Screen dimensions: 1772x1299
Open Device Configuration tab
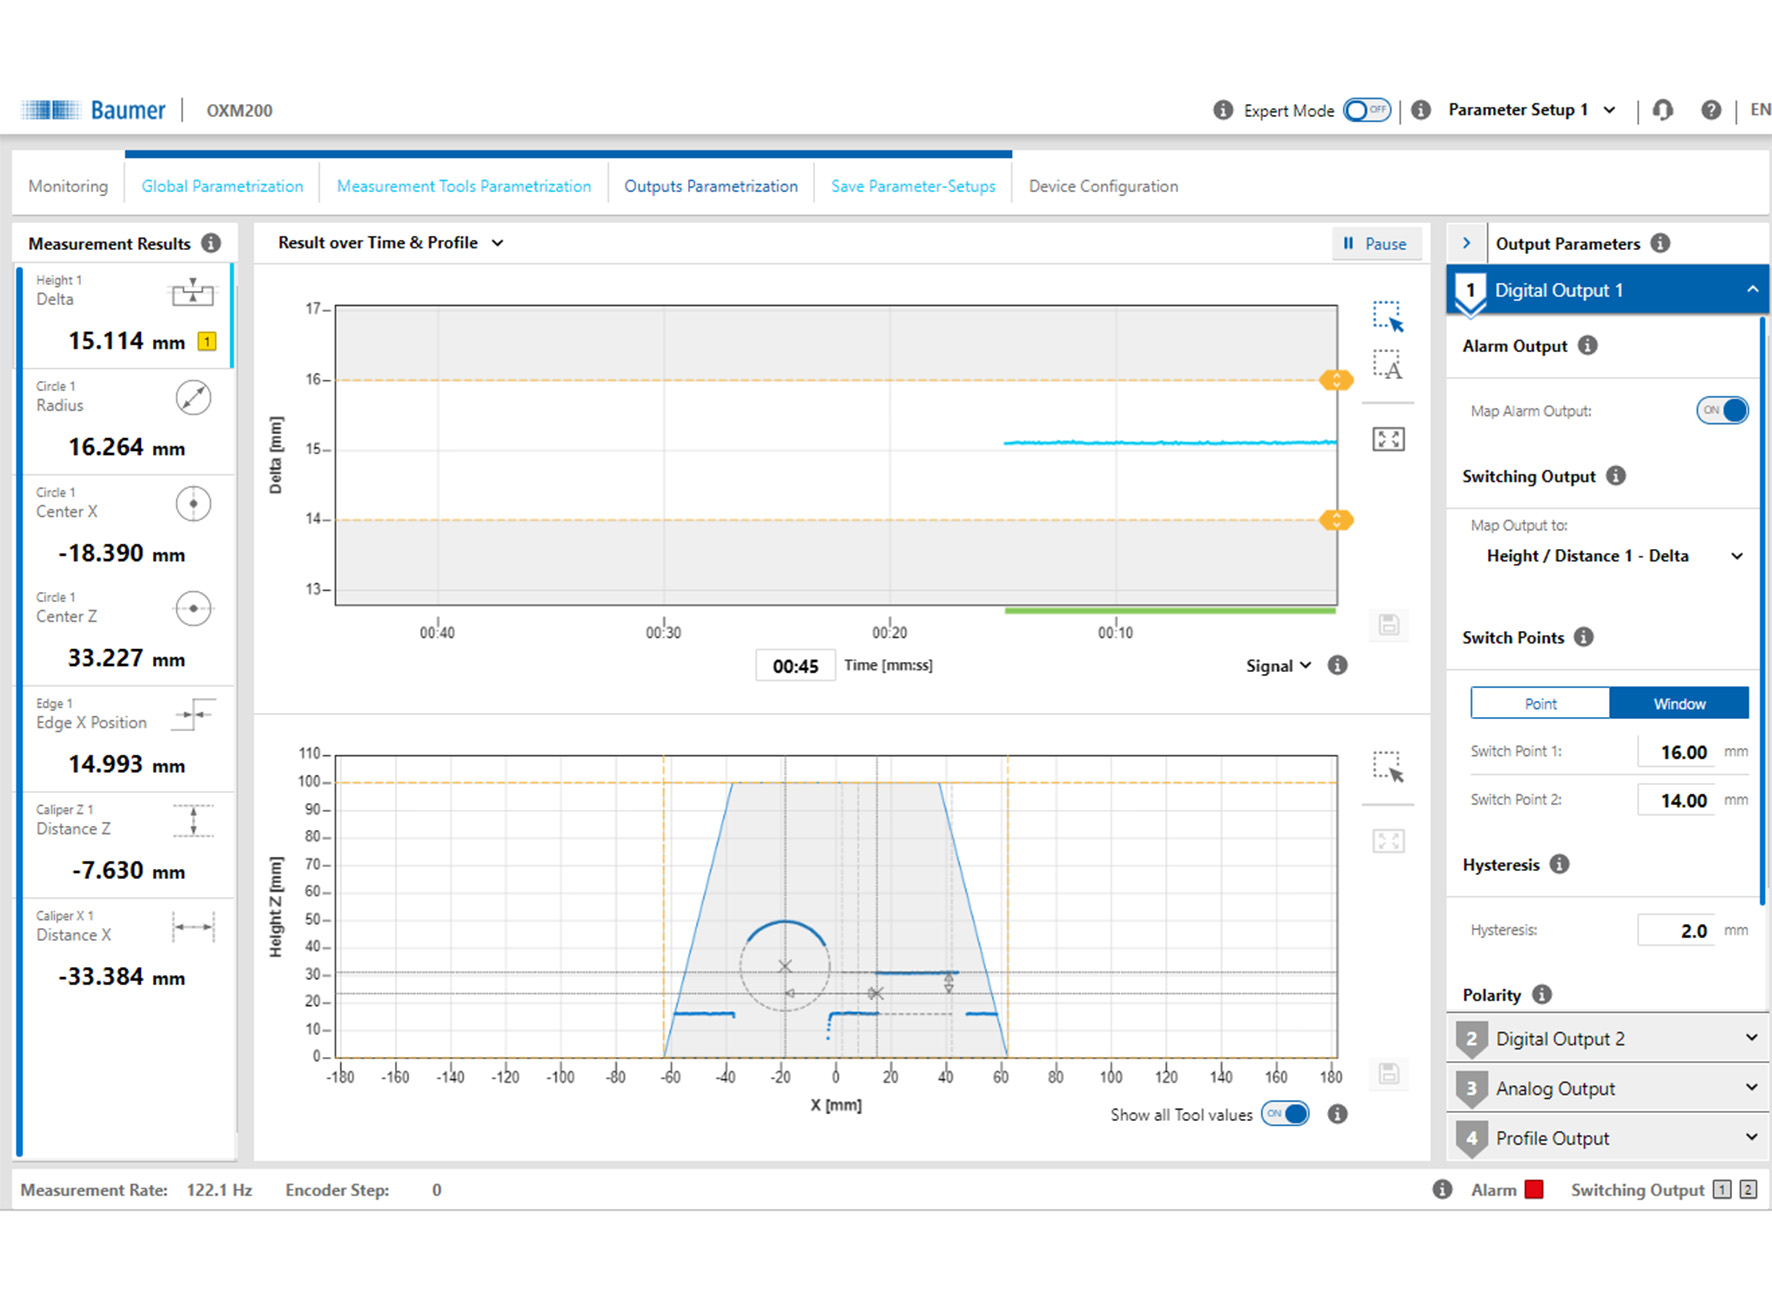point(1103,186)
